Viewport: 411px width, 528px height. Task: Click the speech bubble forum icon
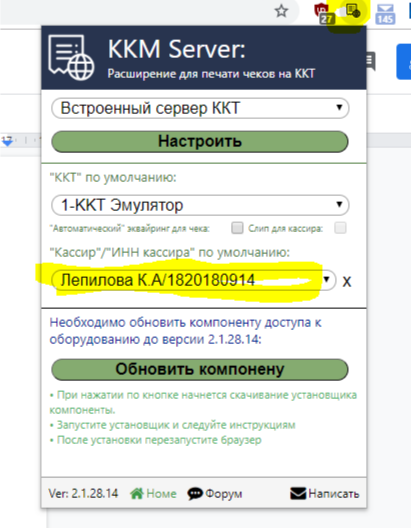pos(195,494)
